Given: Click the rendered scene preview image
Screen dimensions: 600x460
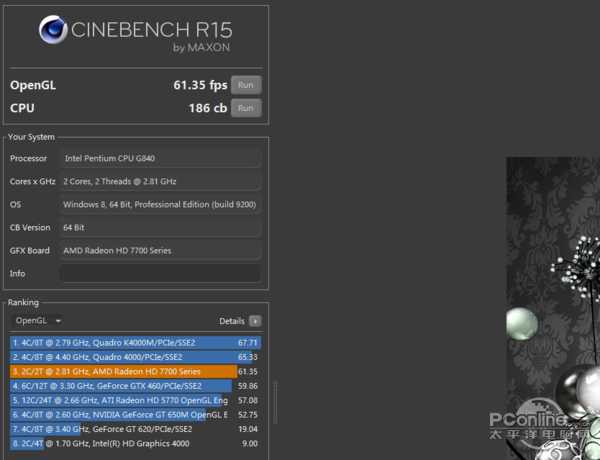Looking at the screenshot, I should click(553, 308).
